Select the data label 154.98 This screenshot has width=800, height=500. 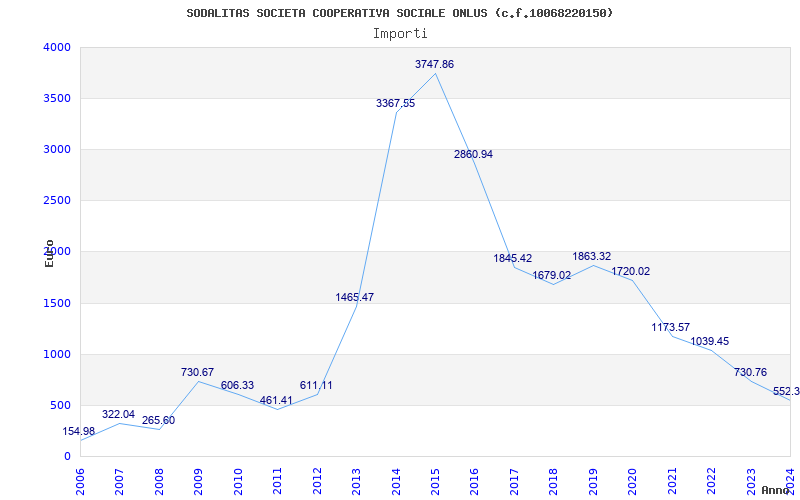(79, 431)
